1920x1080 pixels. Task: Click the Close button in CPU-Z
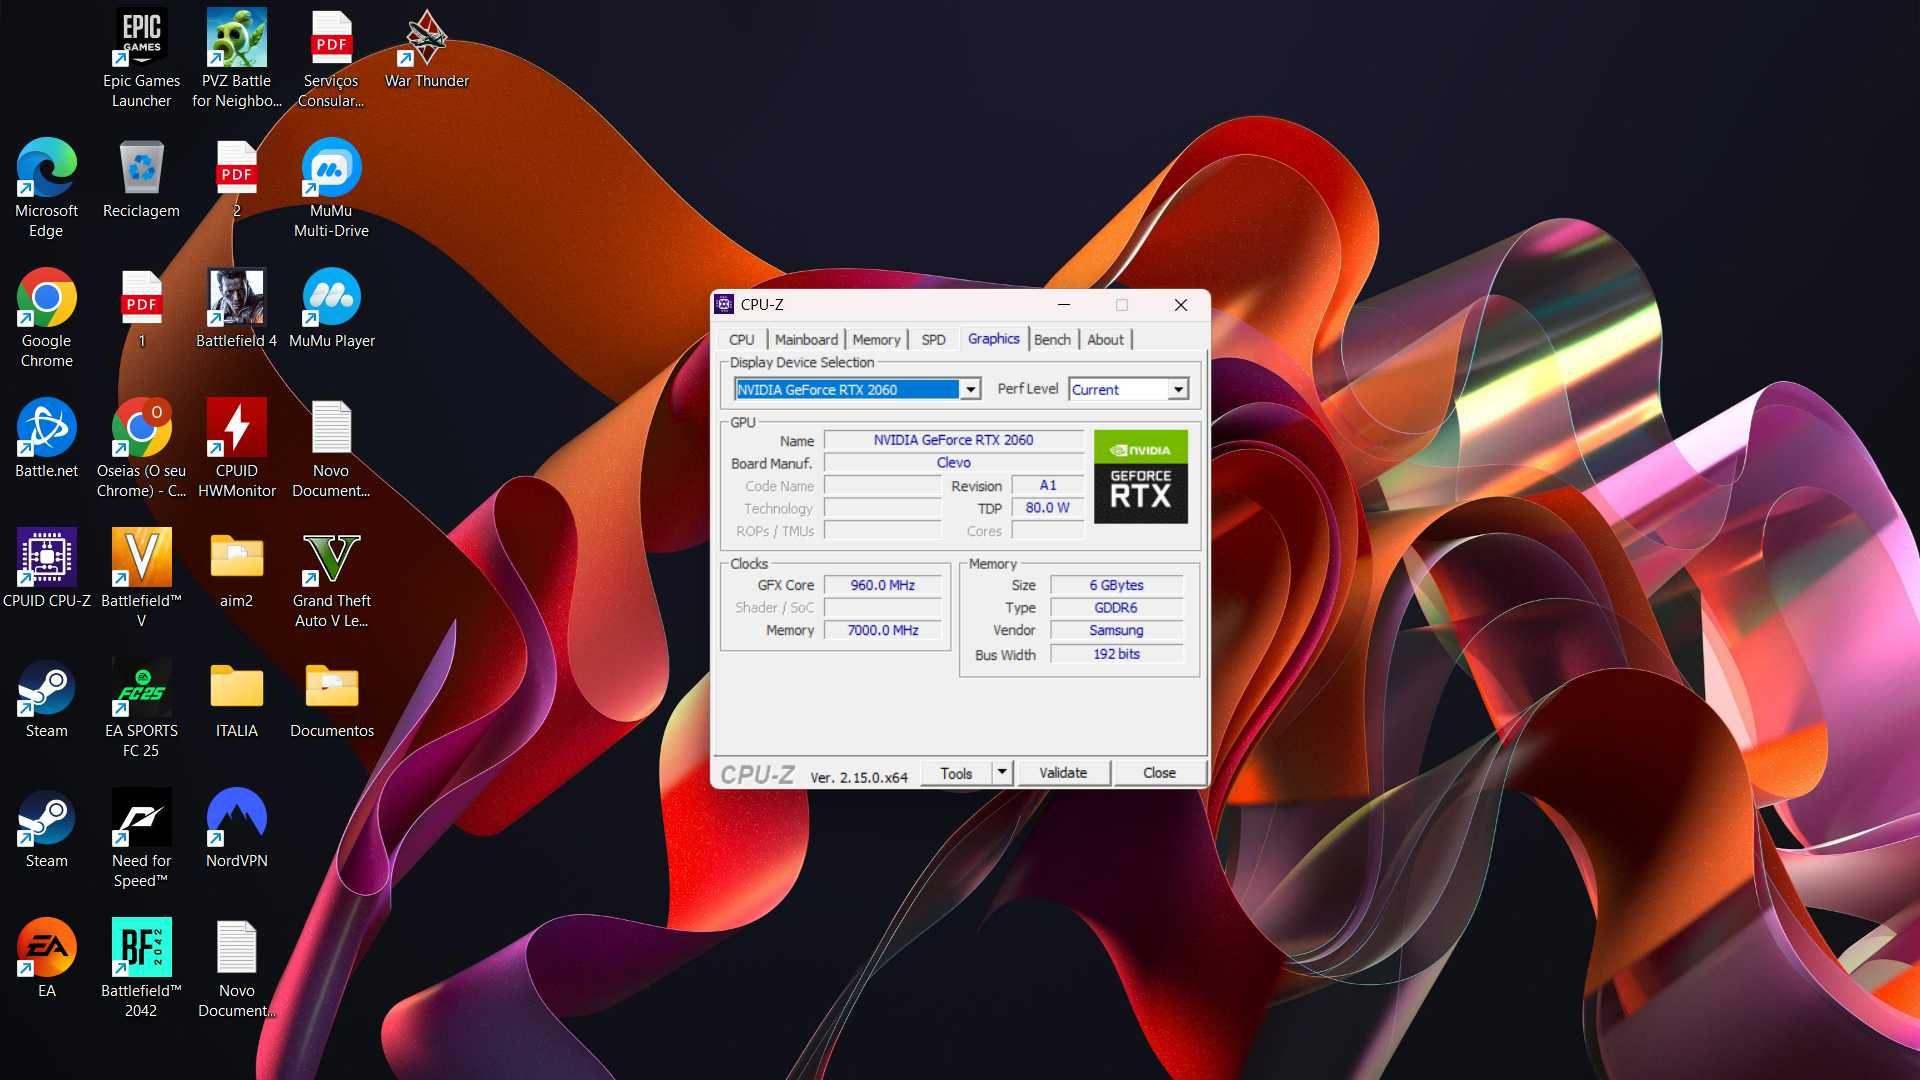coord(1159,773)
